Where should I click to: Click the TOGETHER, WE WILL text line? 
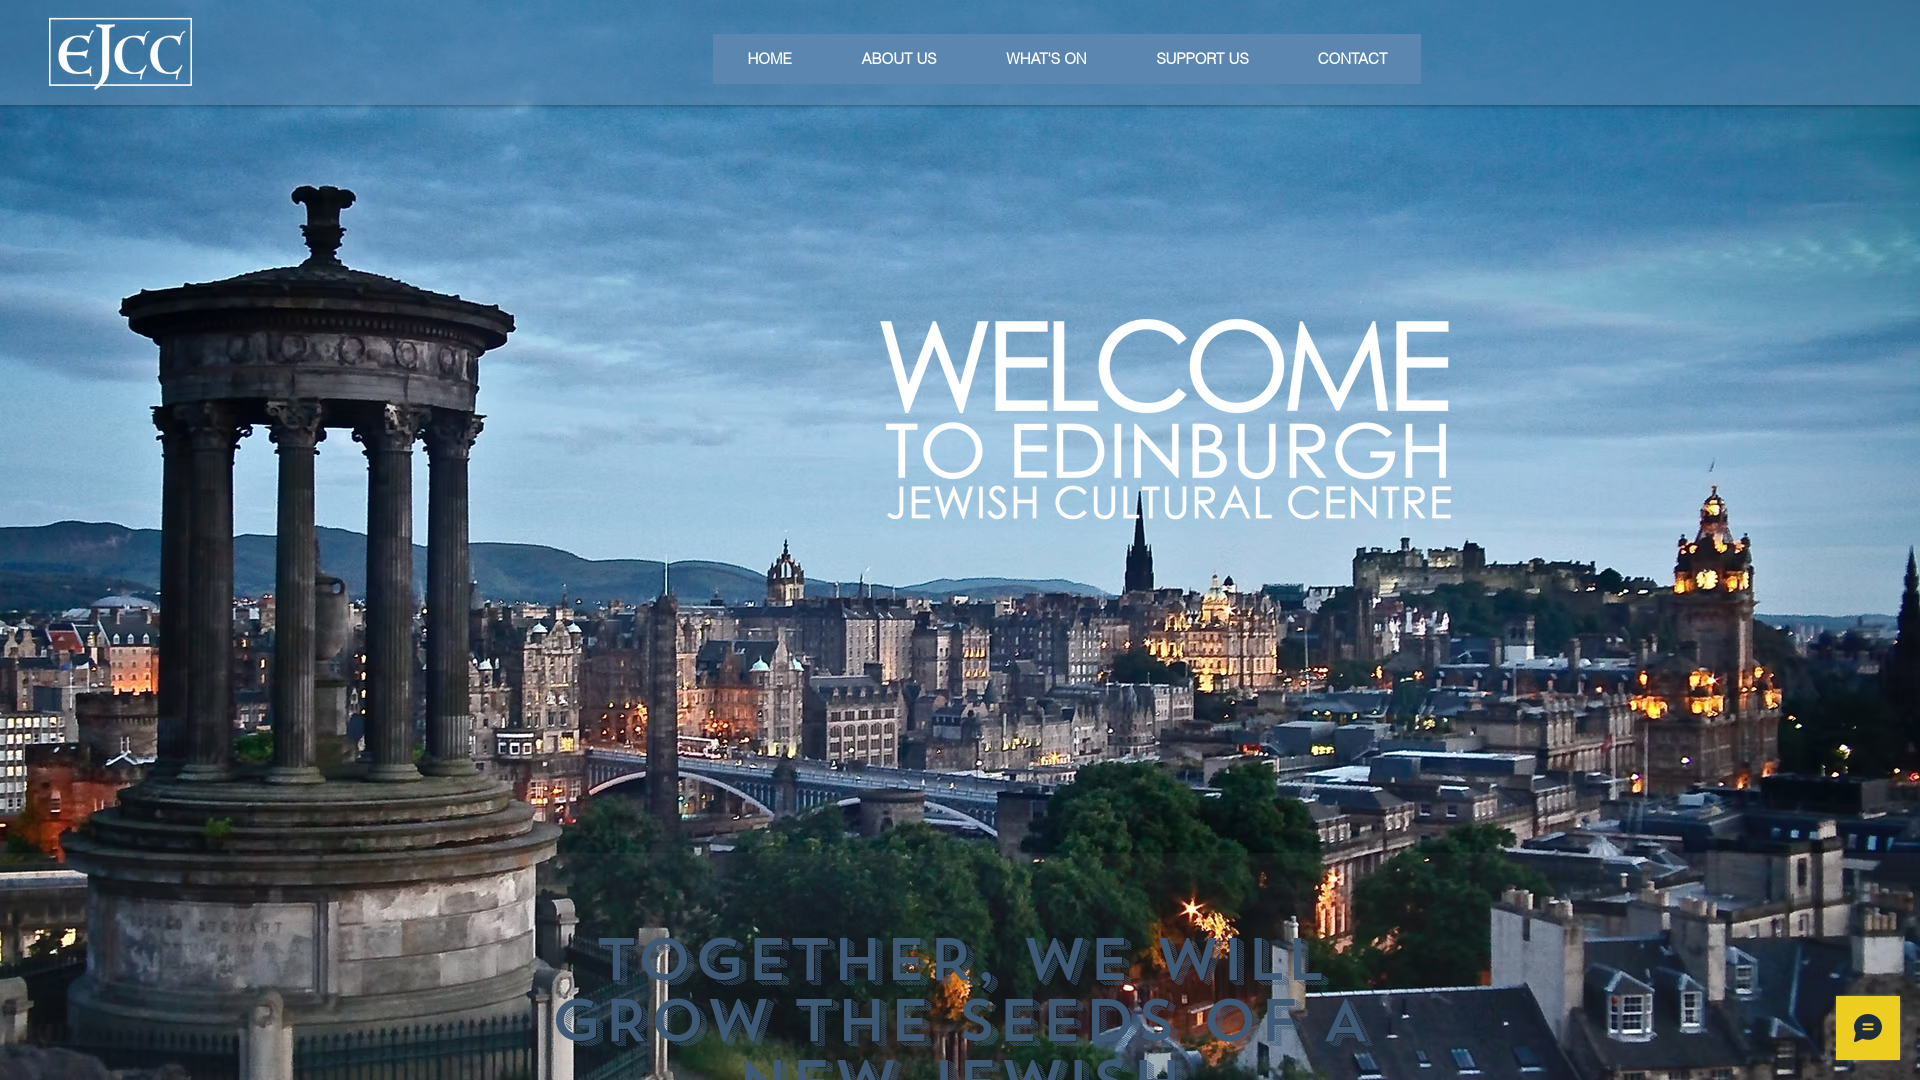[x=962, y=960]
